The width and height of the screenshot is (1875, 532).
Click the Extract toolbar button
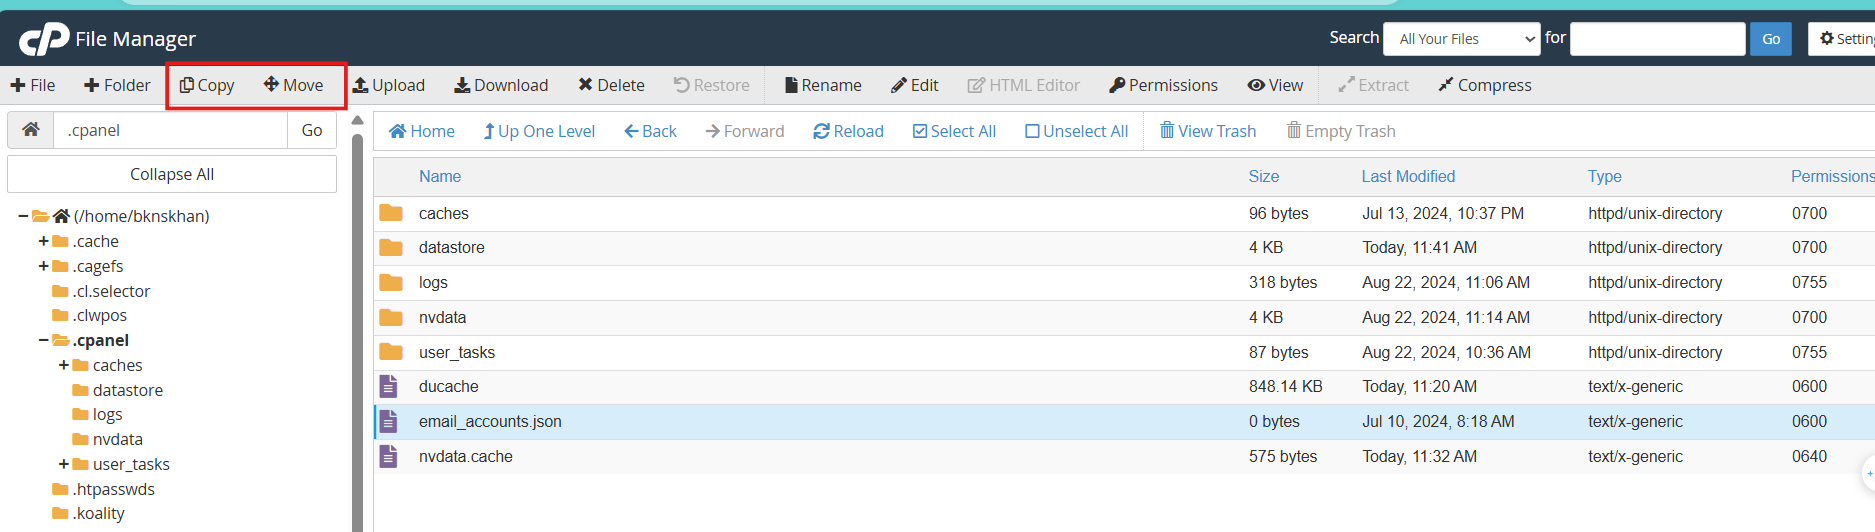pos(1373,85)
